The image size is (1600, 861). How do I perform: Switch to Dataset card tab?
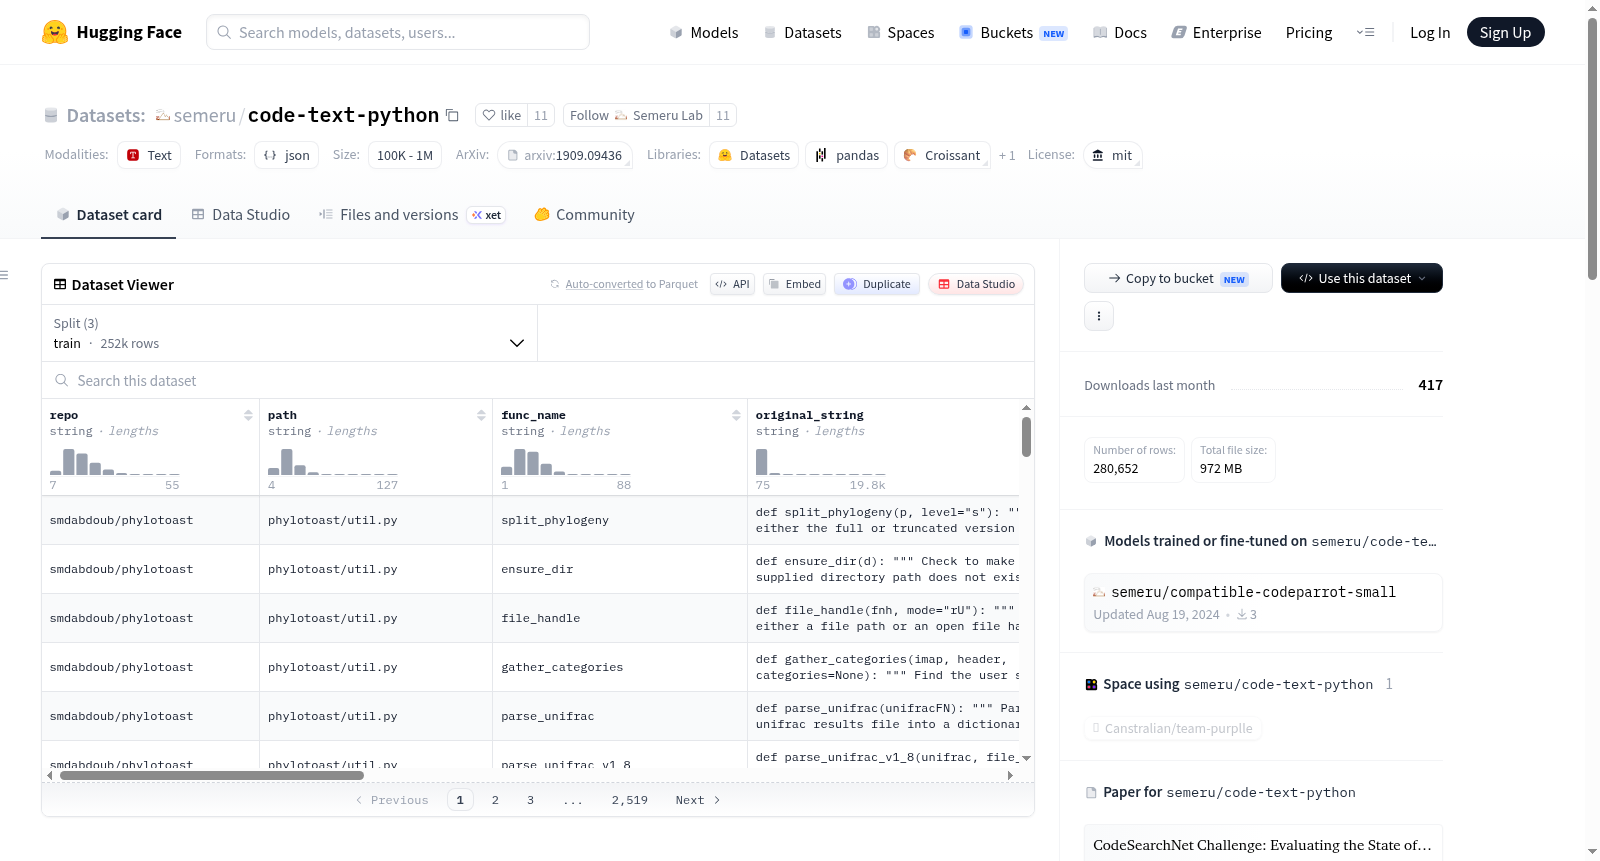108,215
